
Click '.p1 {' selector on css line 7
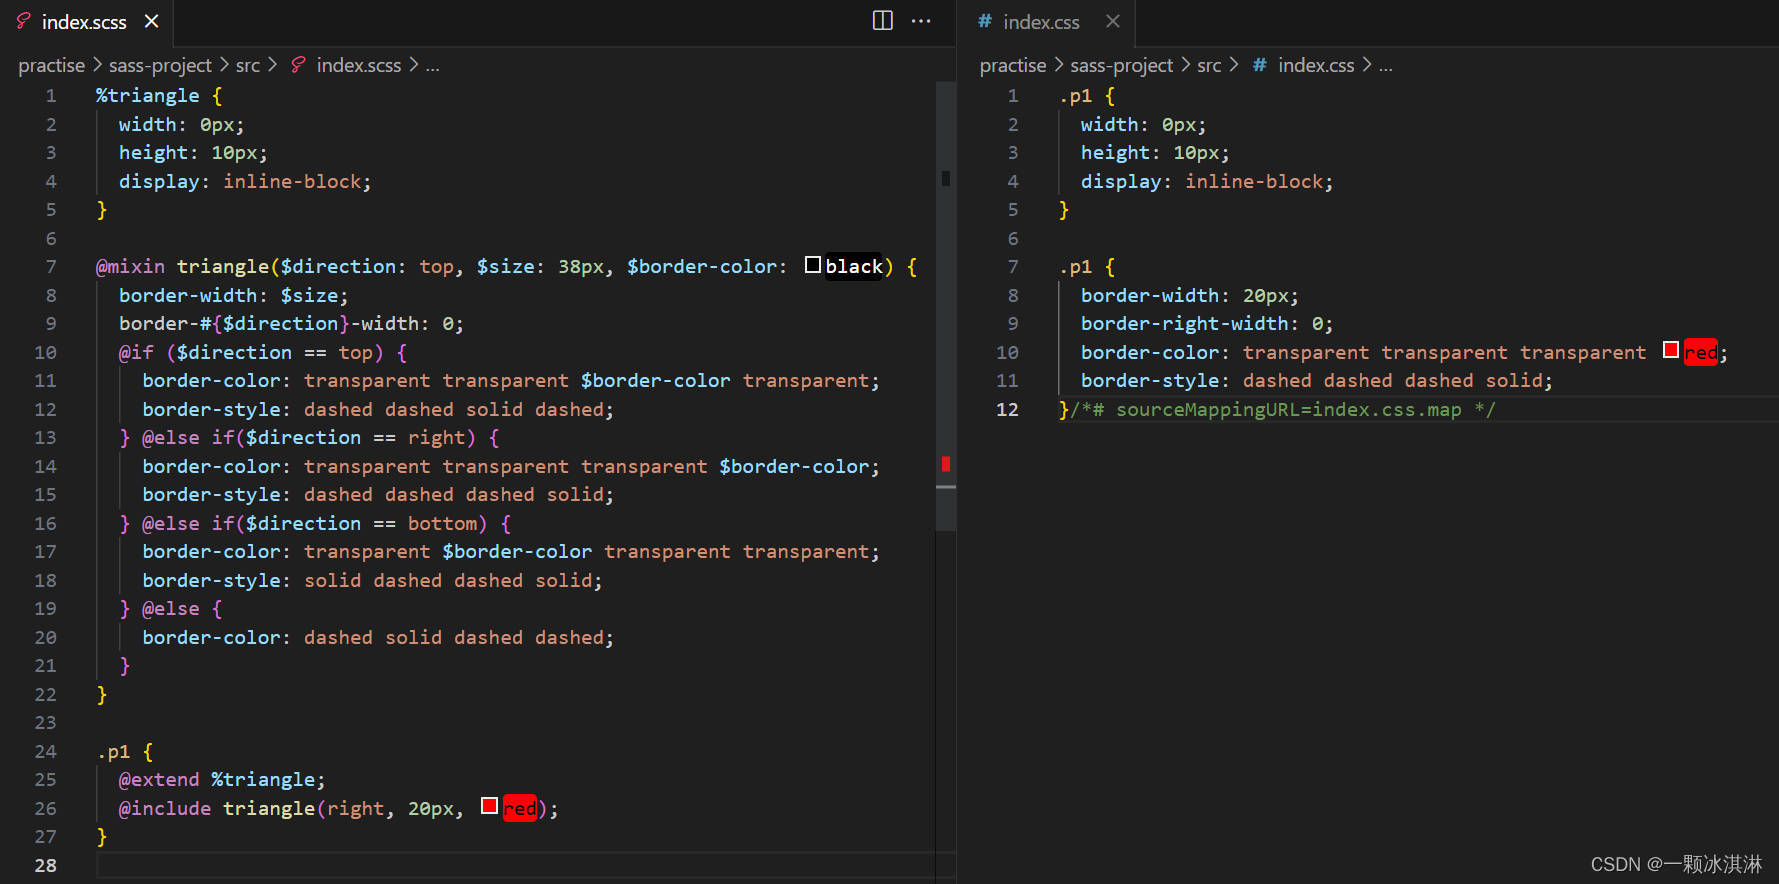coord(1087,267)
